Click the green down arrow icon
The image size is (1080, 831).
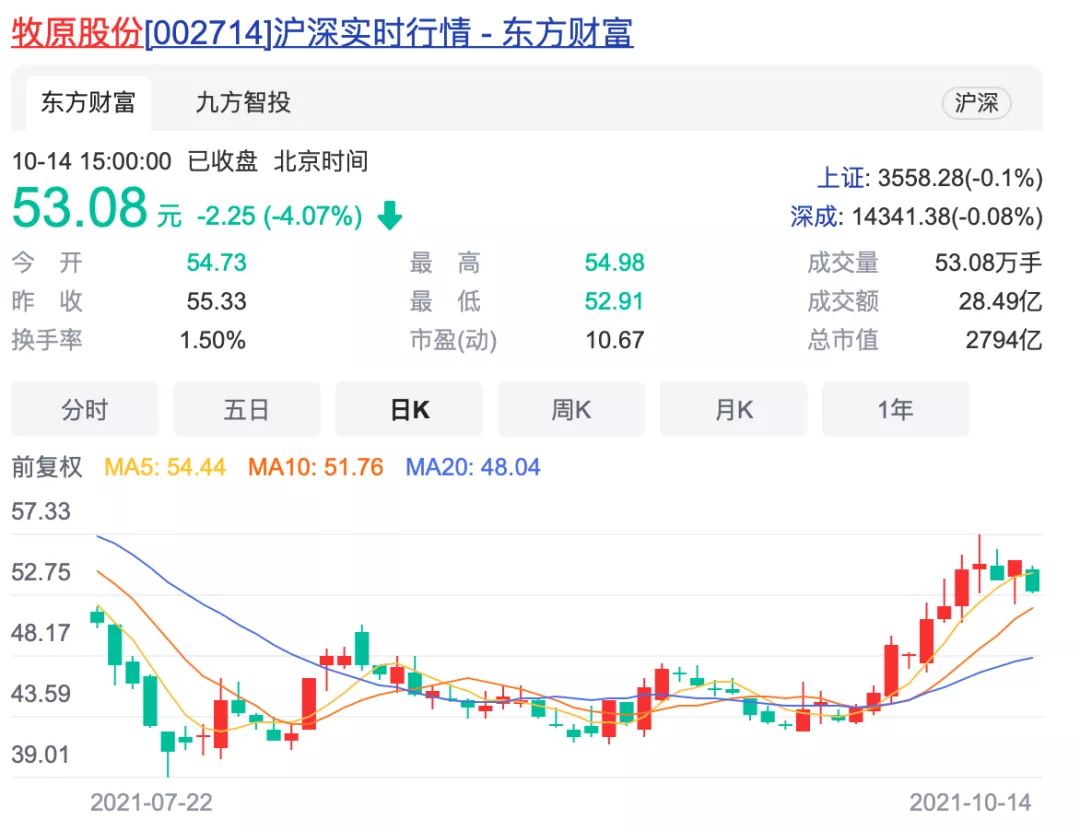[389, 216]
